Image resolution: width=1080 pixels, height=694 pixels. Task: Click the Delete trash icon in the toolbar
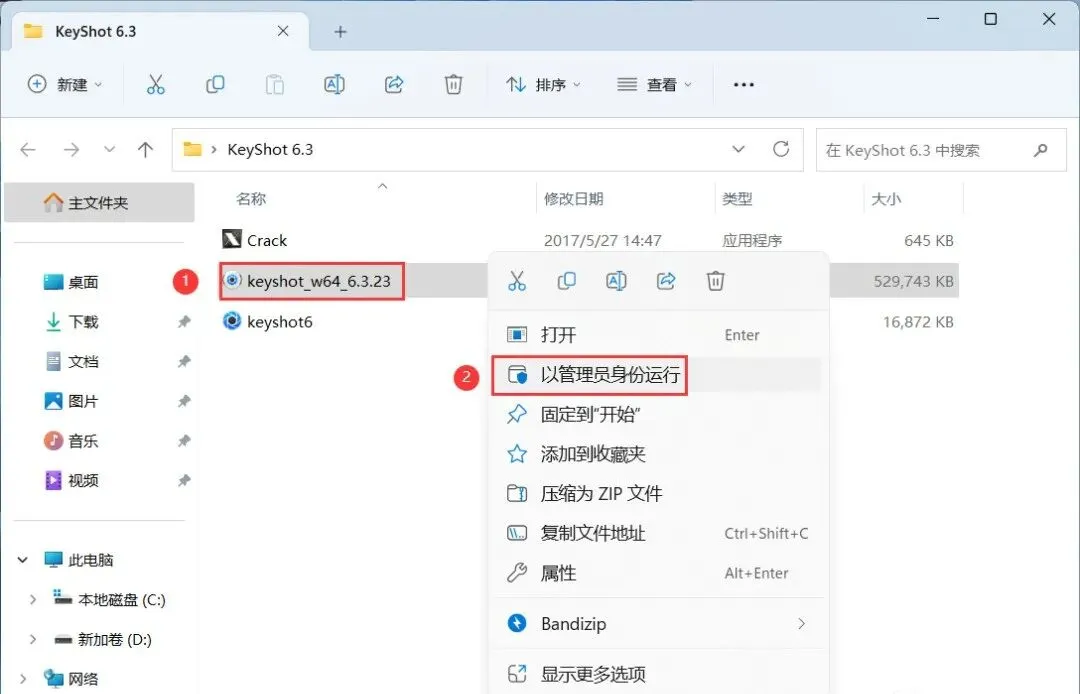point(453,85)
